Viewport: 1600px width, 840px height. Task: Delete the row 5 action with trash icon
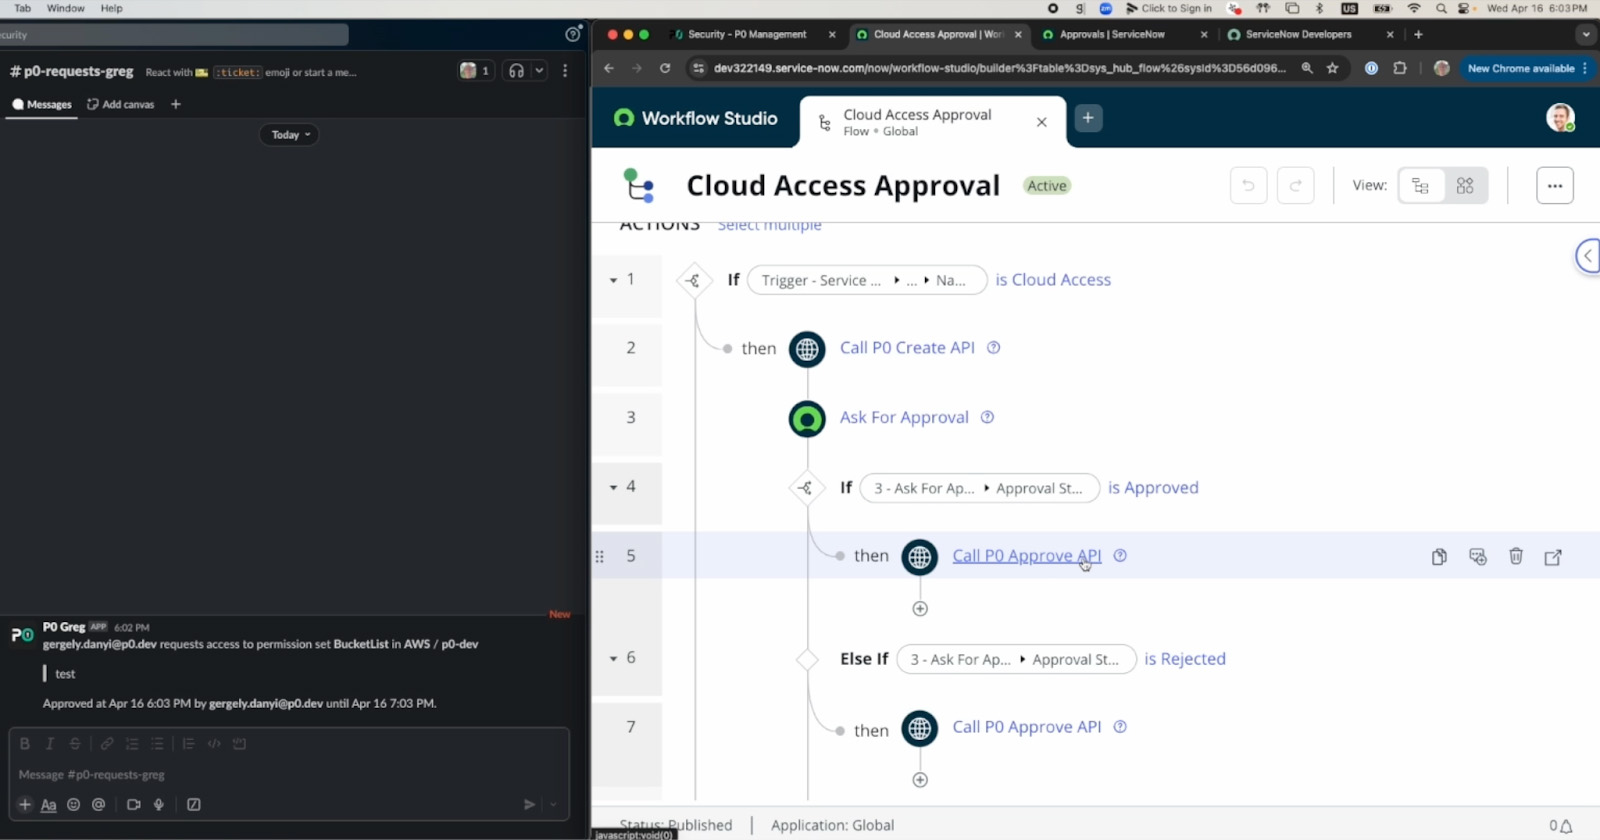[1516, 556]
